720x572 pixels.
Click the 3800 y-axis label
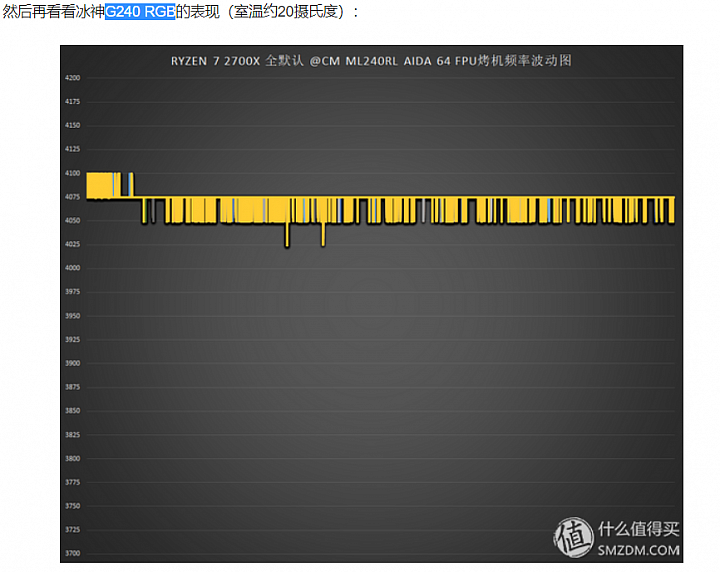pyautogui.click(x=73, y=458)
